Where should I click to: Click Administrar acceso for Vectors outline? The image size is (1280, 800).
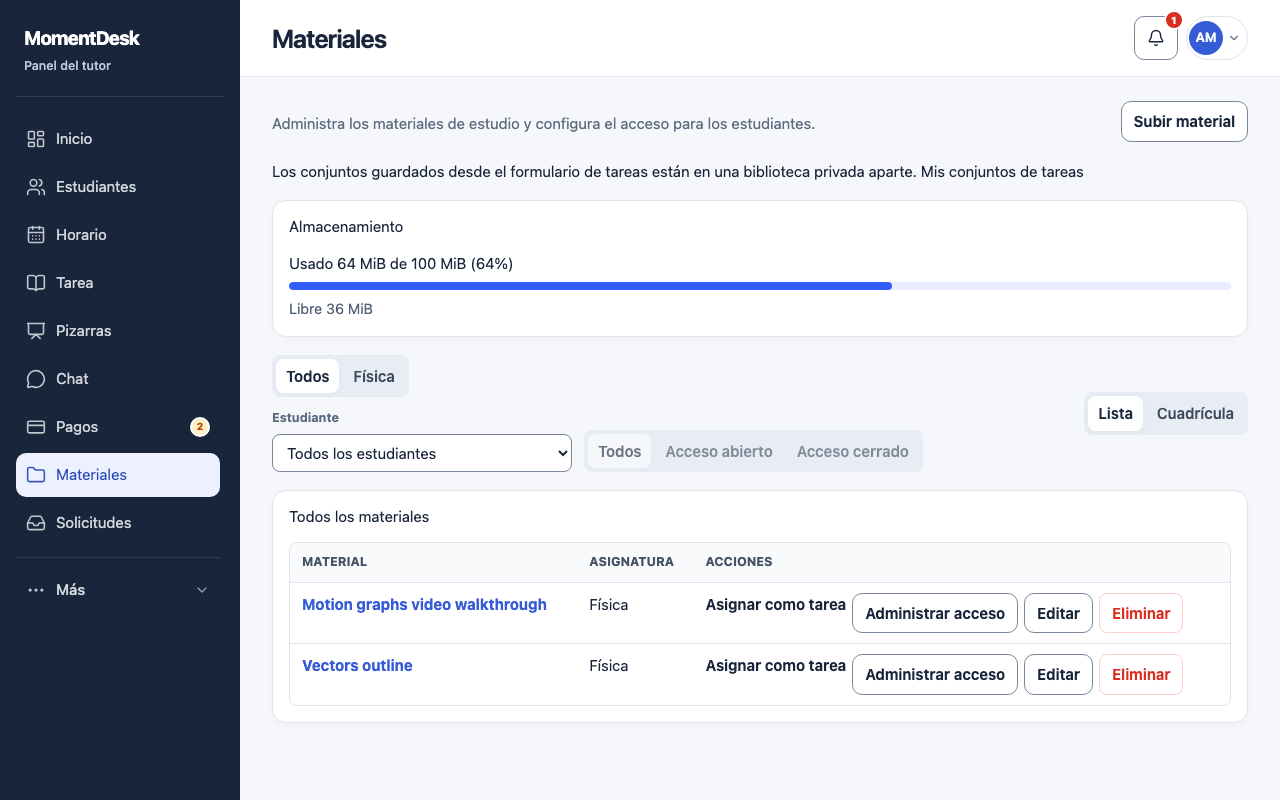[x=935, y=675]
